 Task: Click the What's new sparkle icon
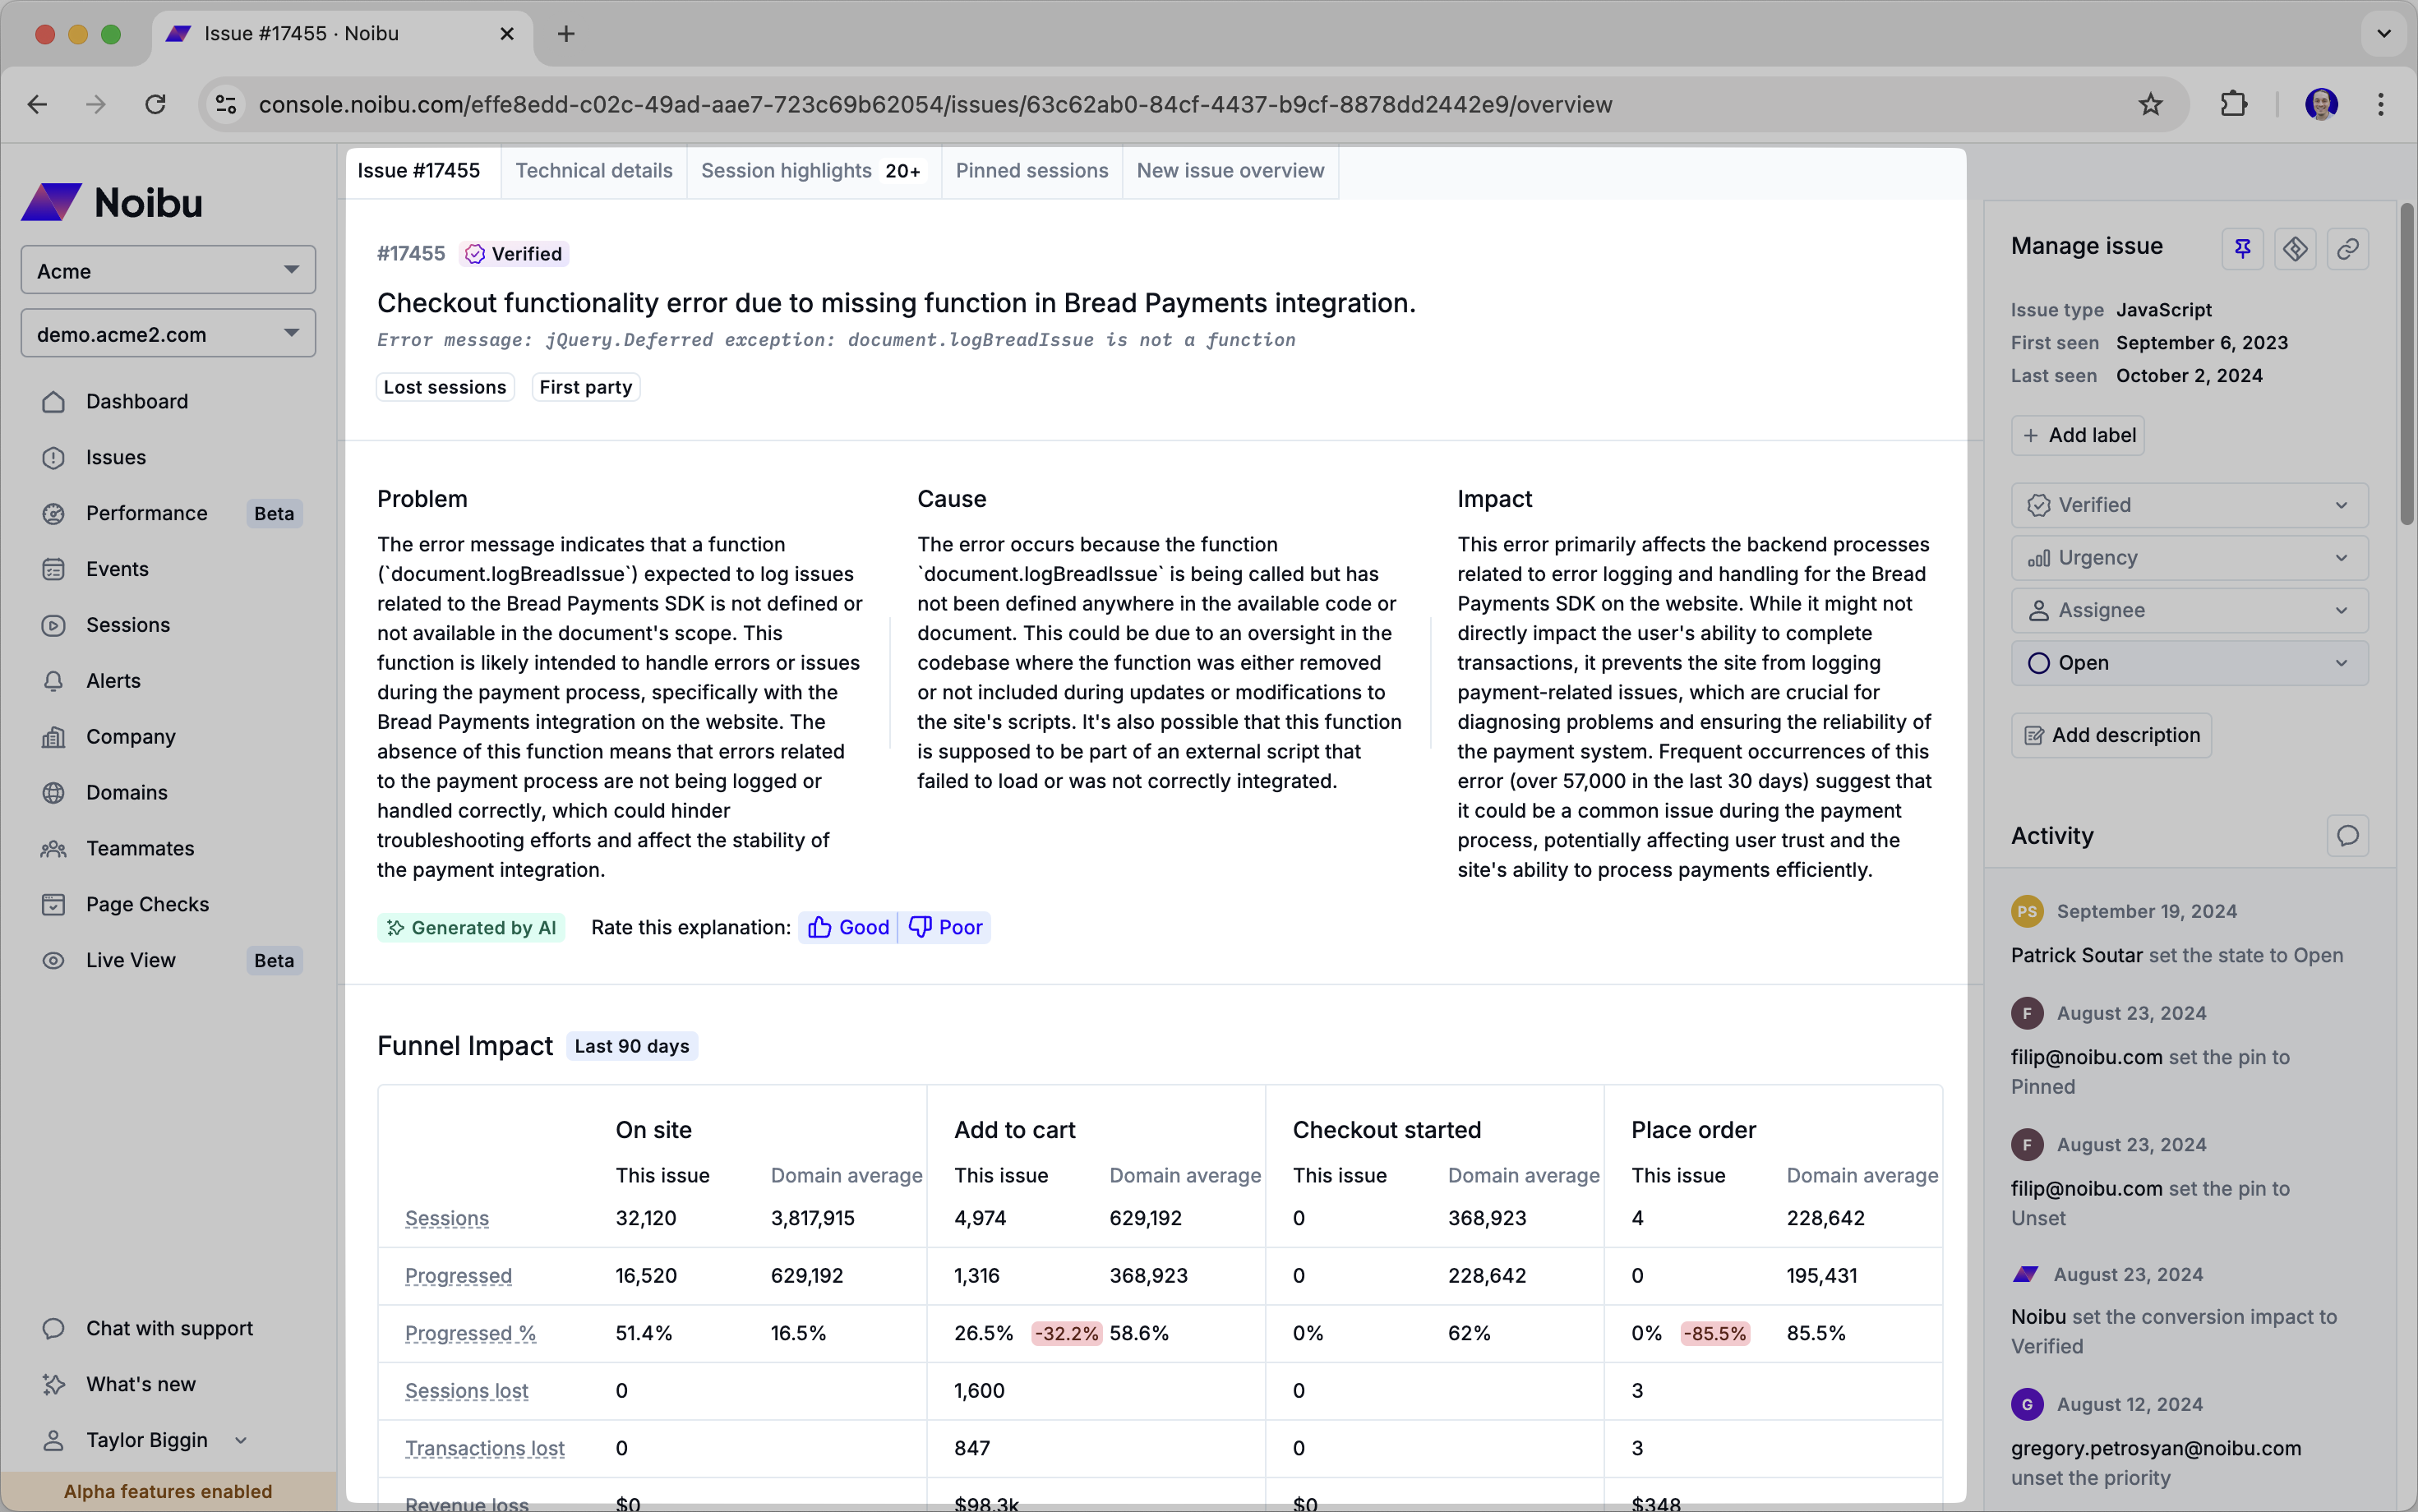54,1384
